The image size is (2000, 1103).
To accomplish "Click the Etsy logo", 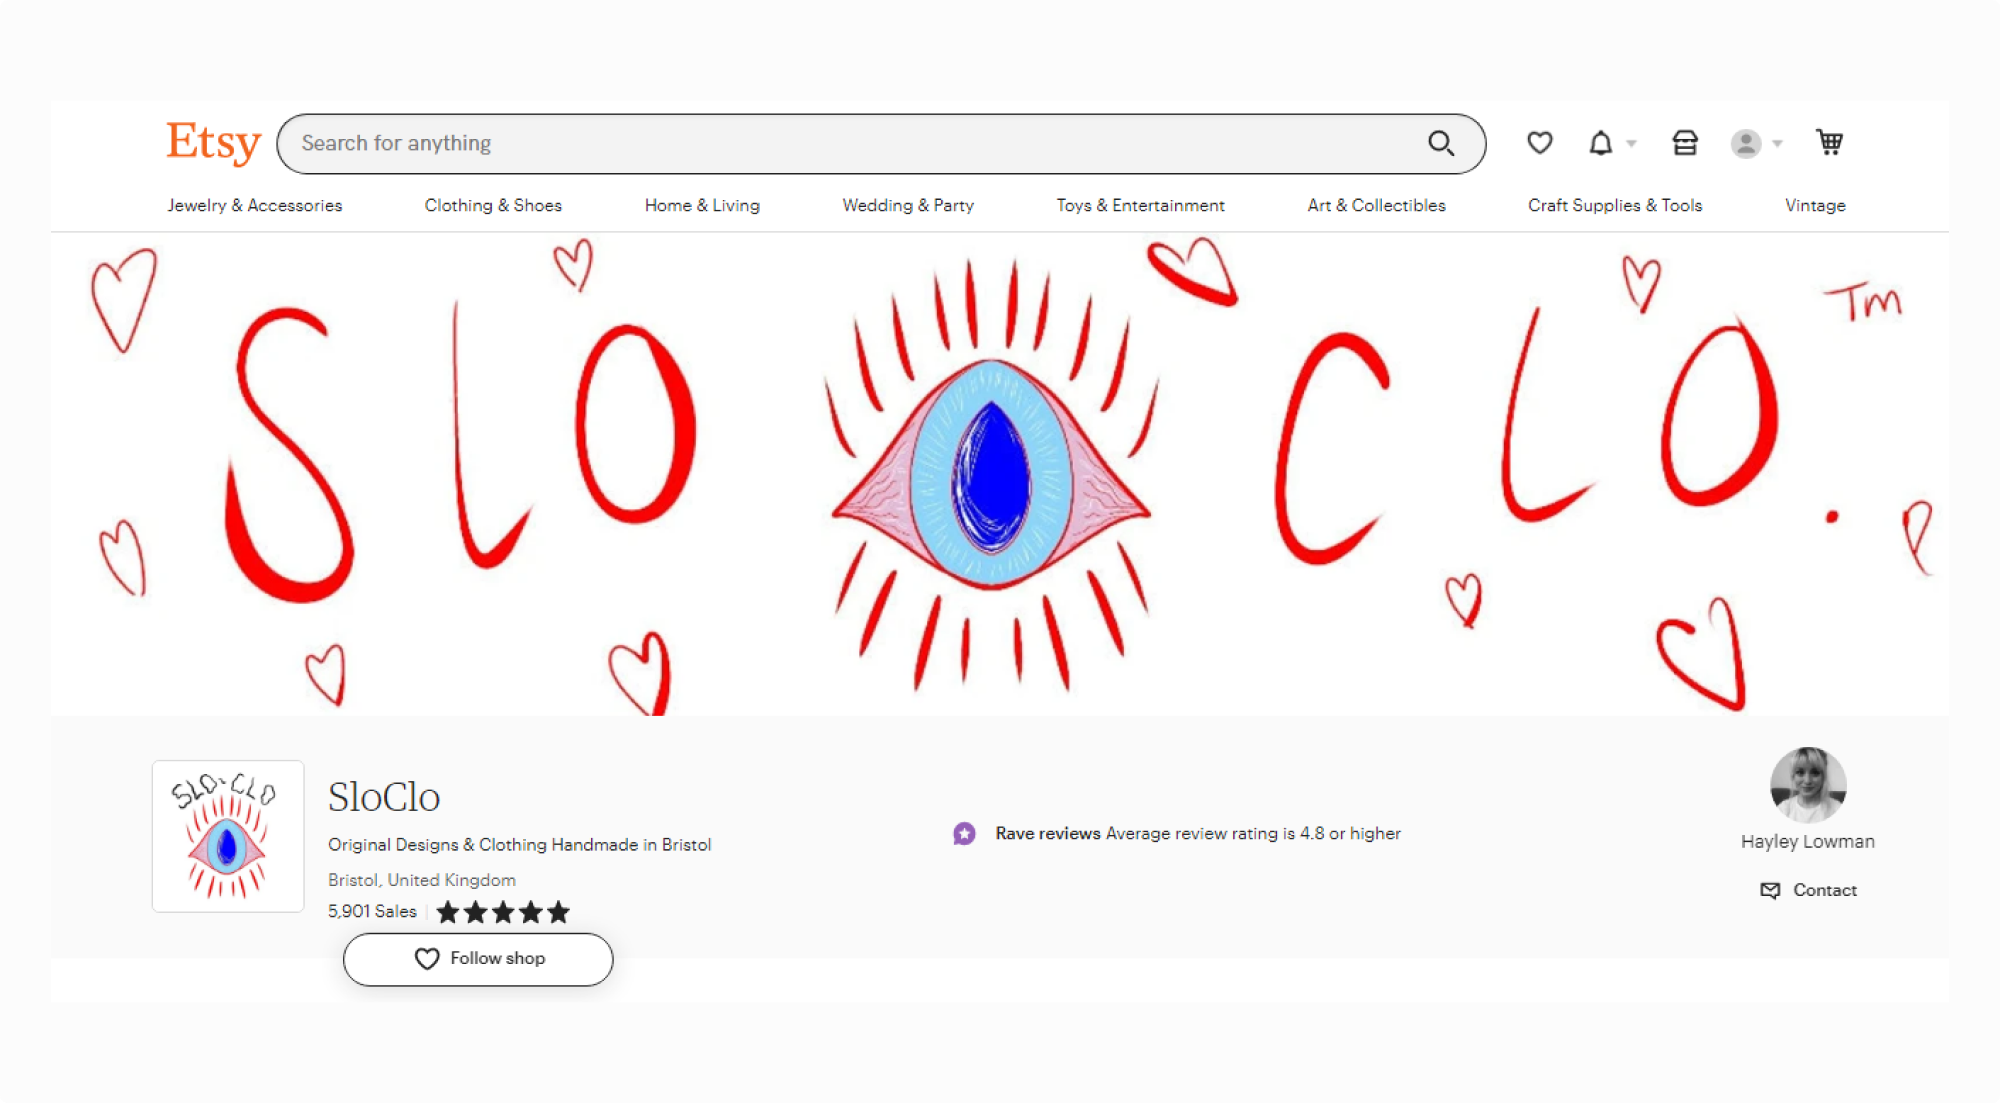I will [x=213, y=143].
